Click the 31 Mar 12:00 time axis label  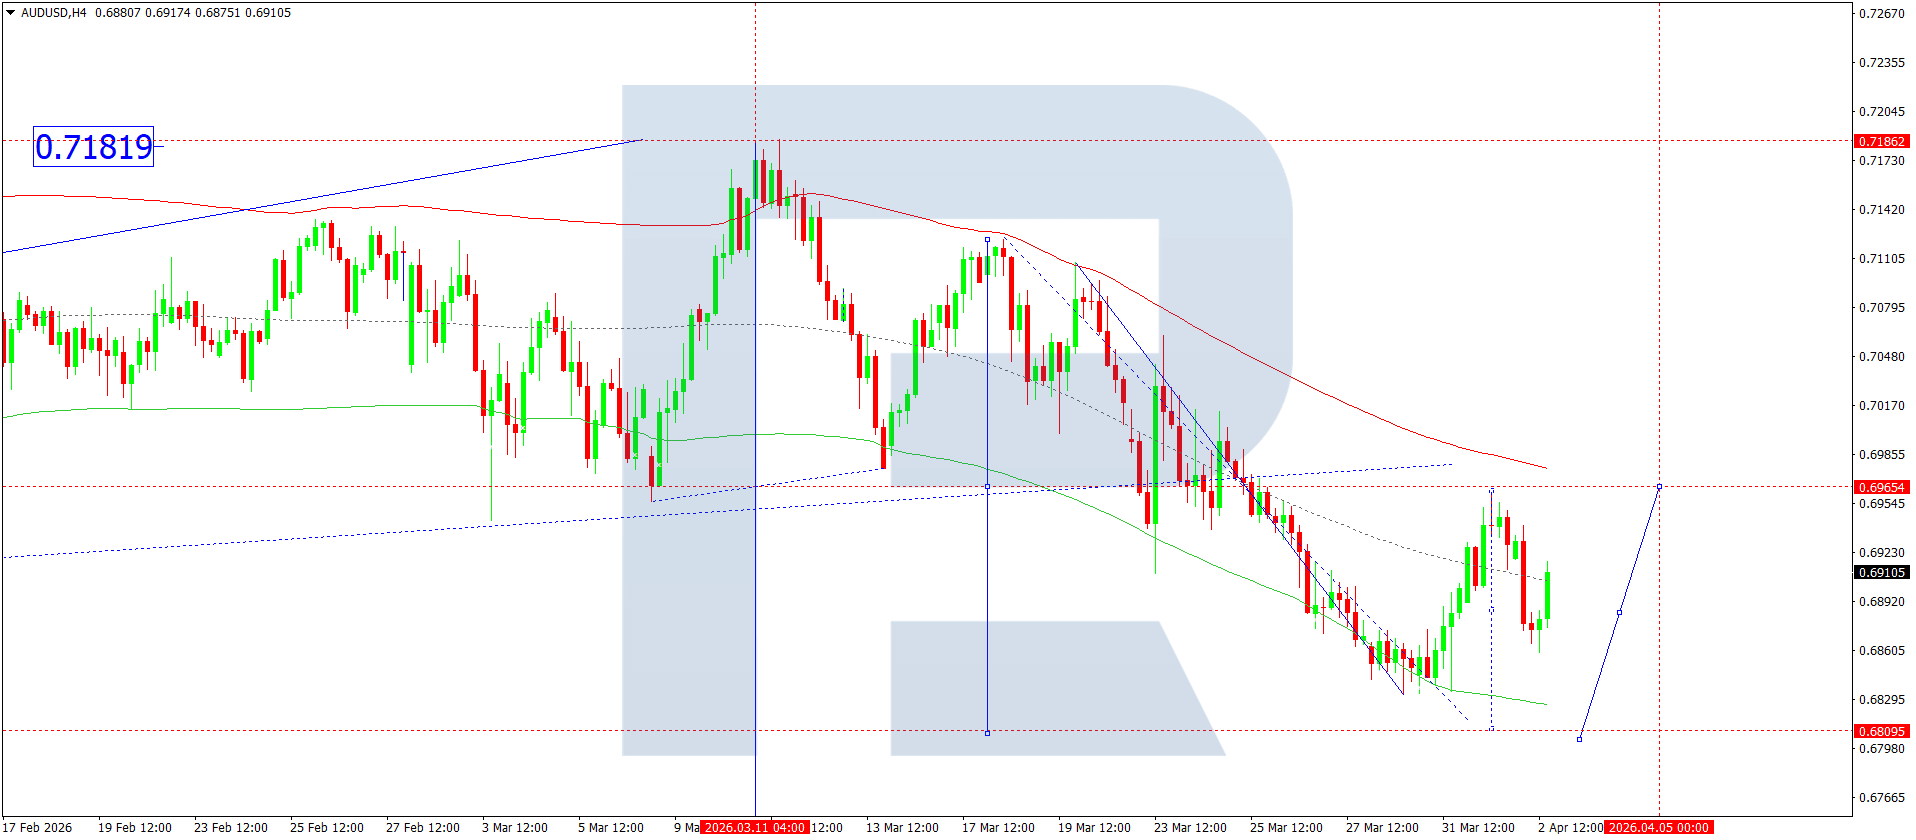pos(1477,827)
